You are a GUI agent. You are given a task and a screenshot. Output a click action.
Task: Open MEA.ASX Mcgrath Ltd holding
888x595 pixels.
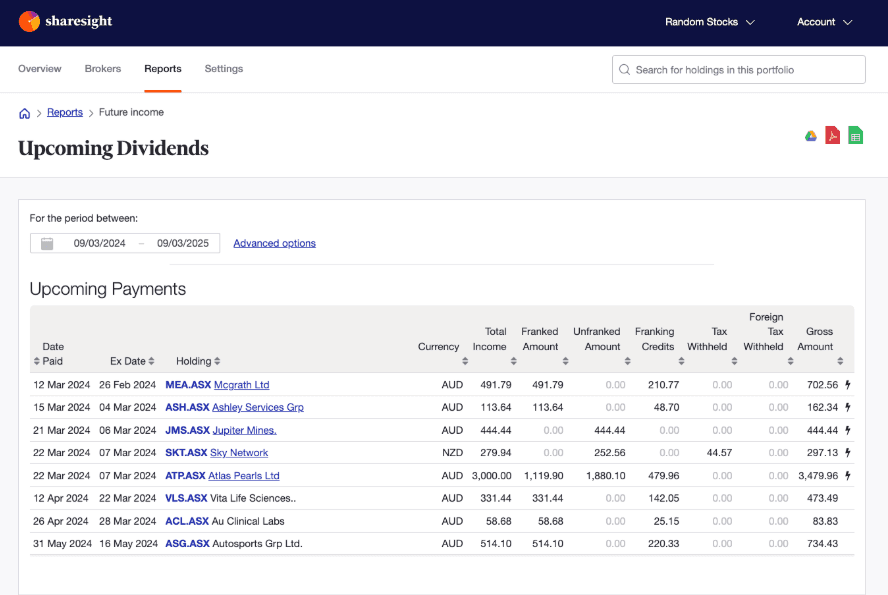[x=217, y=385]
